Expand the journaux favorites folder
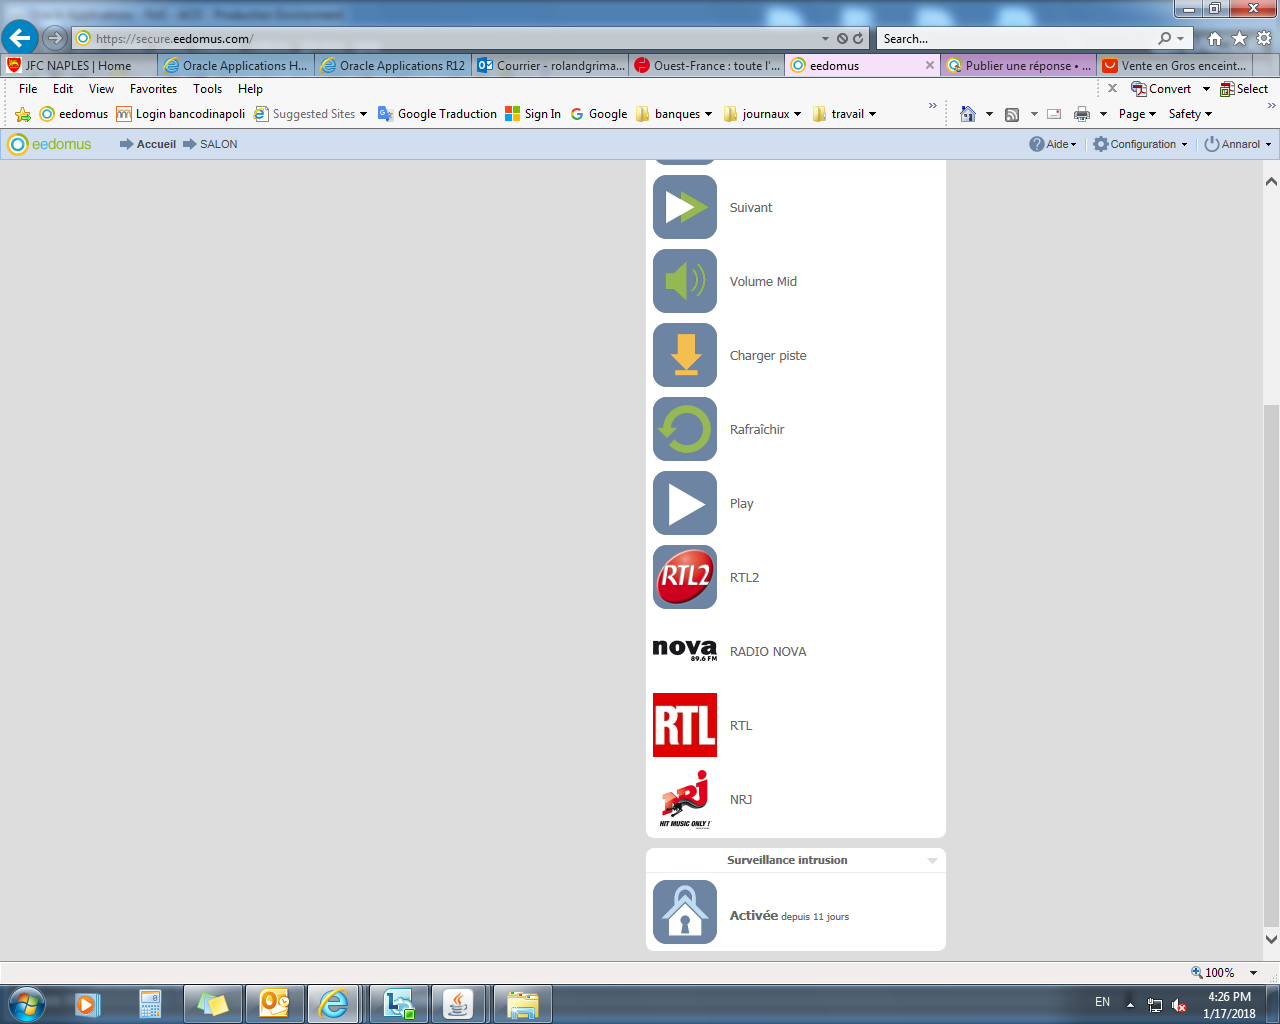Viewport: 1280px width, 1024px height. click(762, 114)
